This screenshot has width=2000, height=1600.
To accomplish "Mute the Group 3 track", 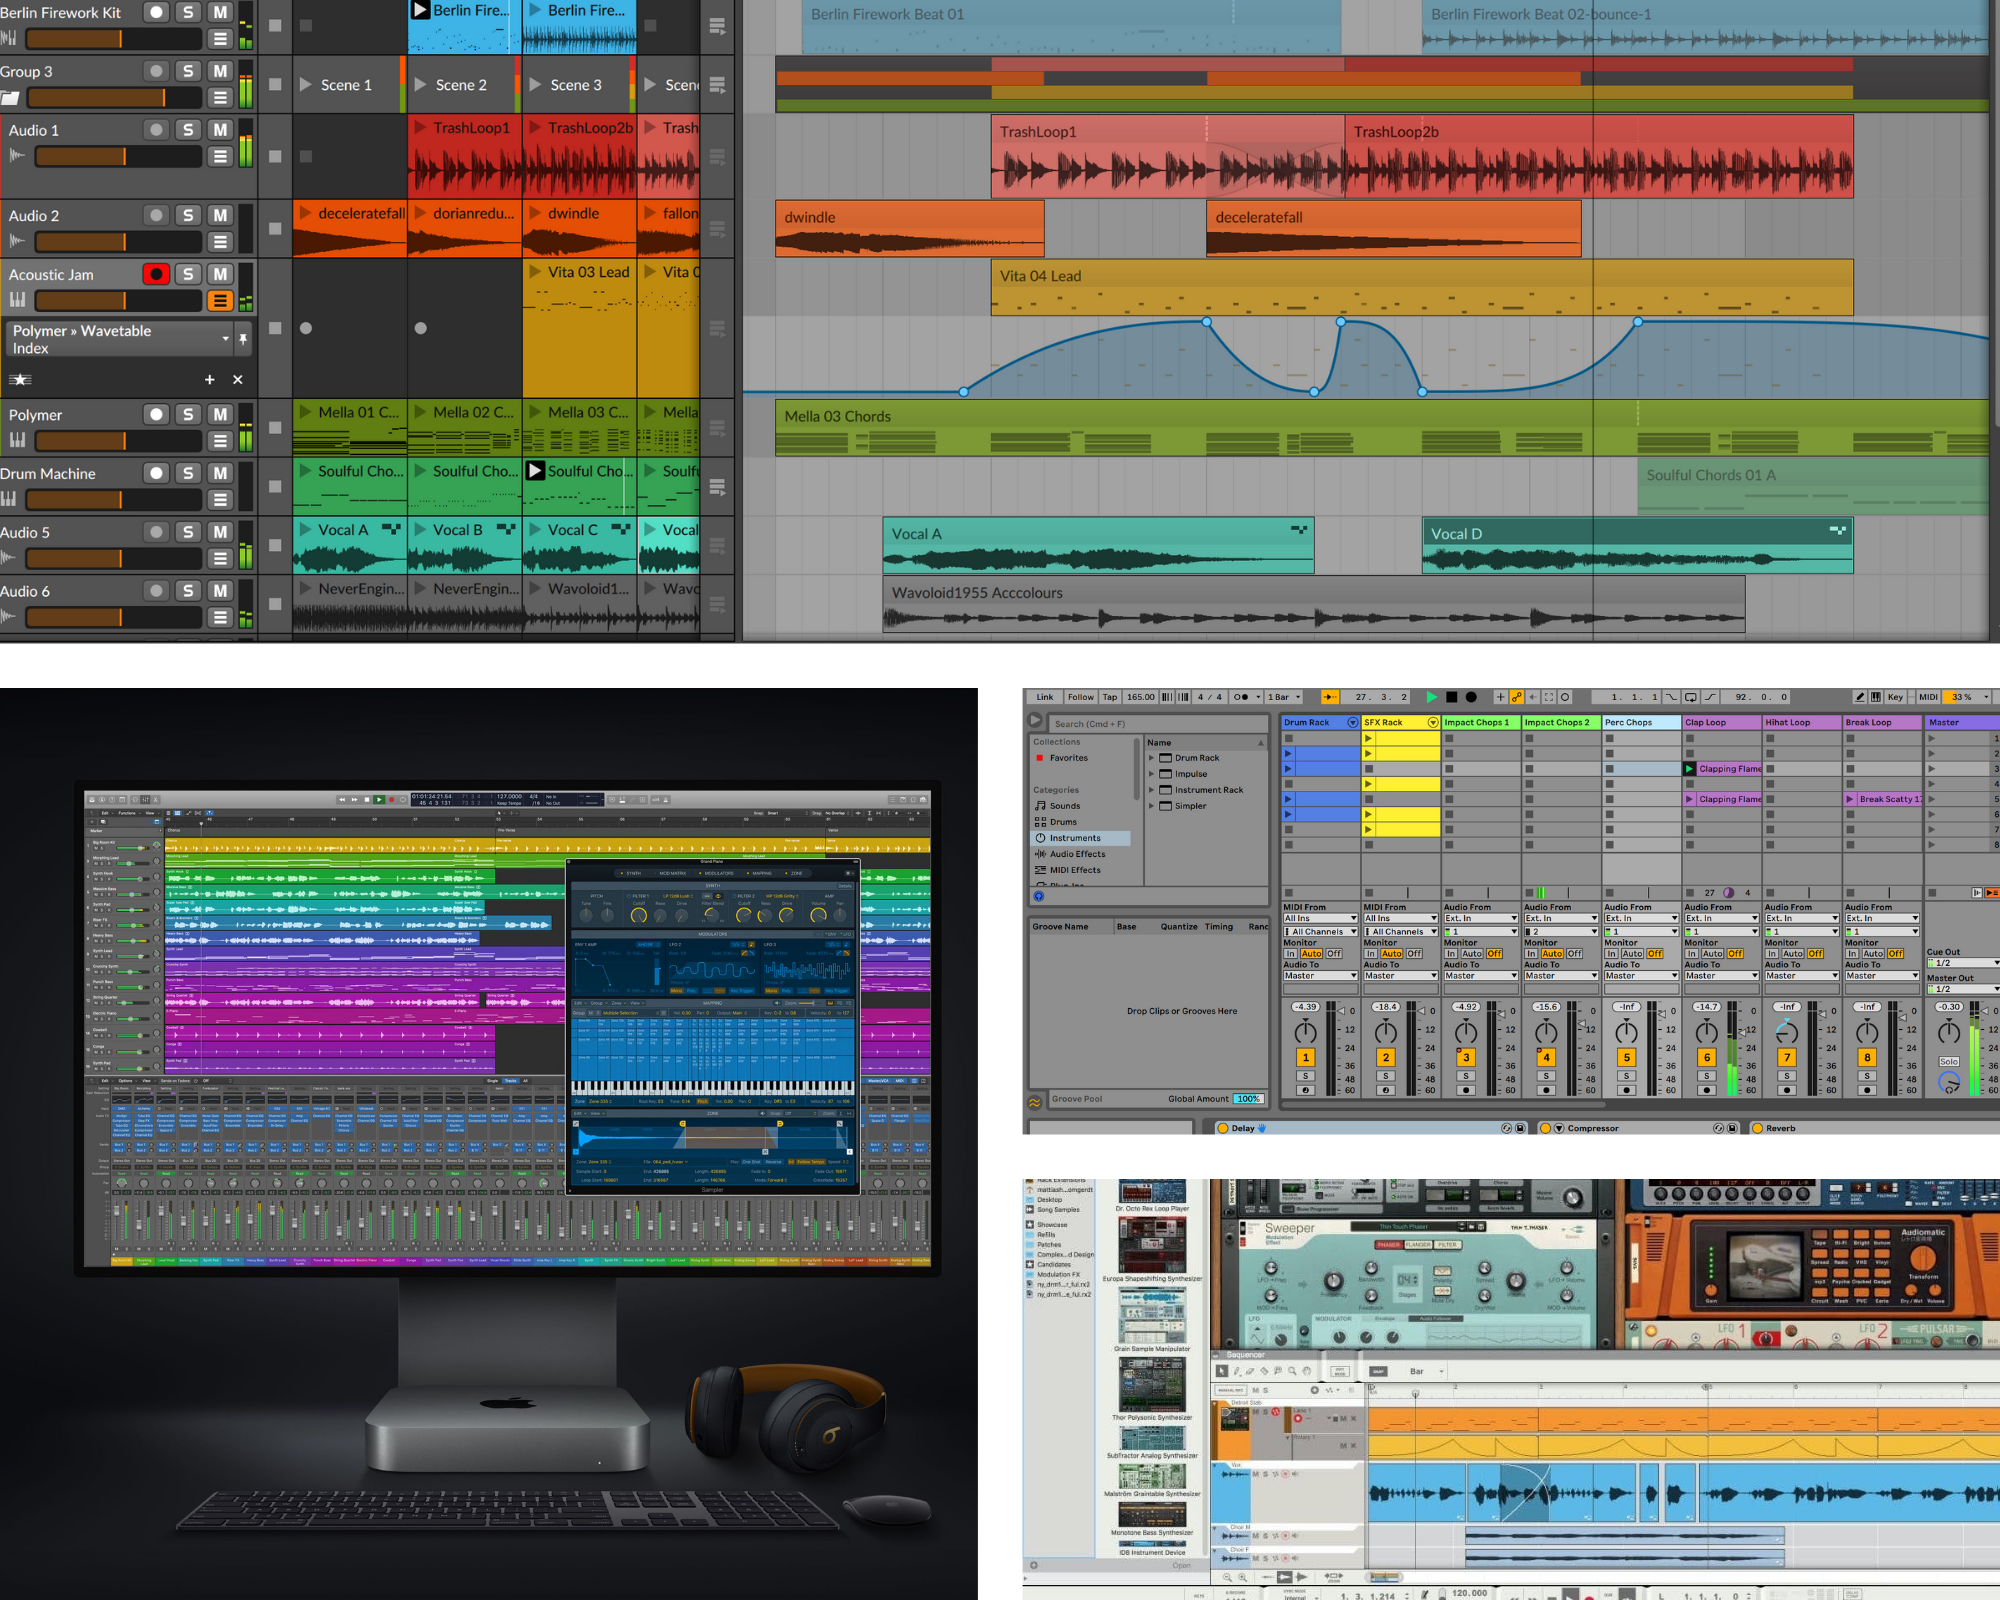I will (220, 71).
